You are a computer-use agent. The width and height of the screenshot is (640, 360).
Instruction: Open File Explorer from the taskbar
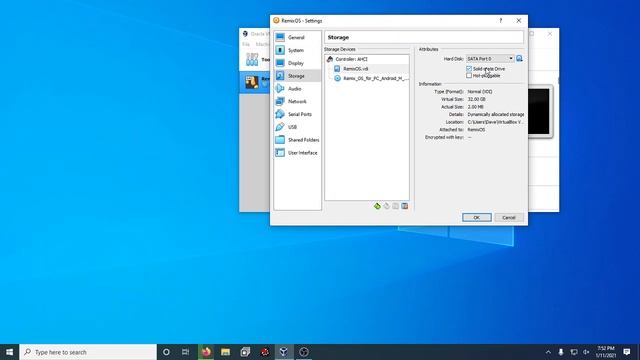pos(225,352)
